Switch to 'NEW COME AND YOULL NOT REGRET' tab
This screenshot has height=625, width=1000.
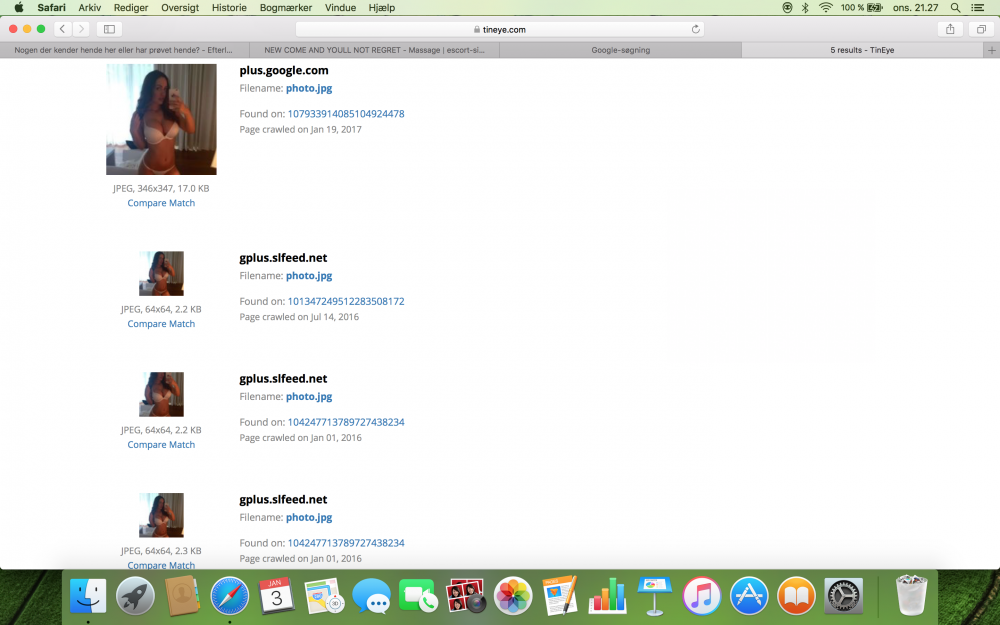pos(374,50)
